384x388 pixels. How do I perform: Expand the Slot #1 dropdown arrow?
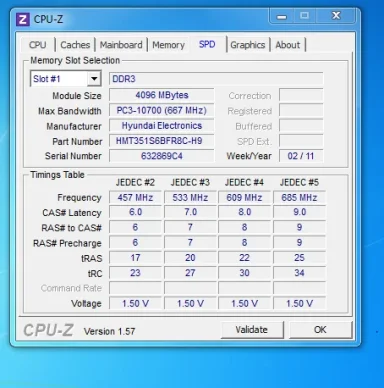pos(94,79)
